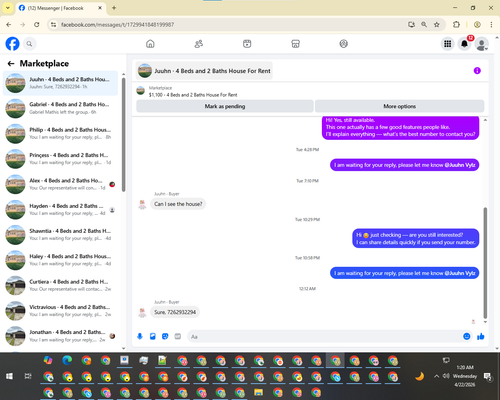500x400 pixels.
Task: Select the Hayden conversation
Action: pyautogui.click(x=60, y=209)
